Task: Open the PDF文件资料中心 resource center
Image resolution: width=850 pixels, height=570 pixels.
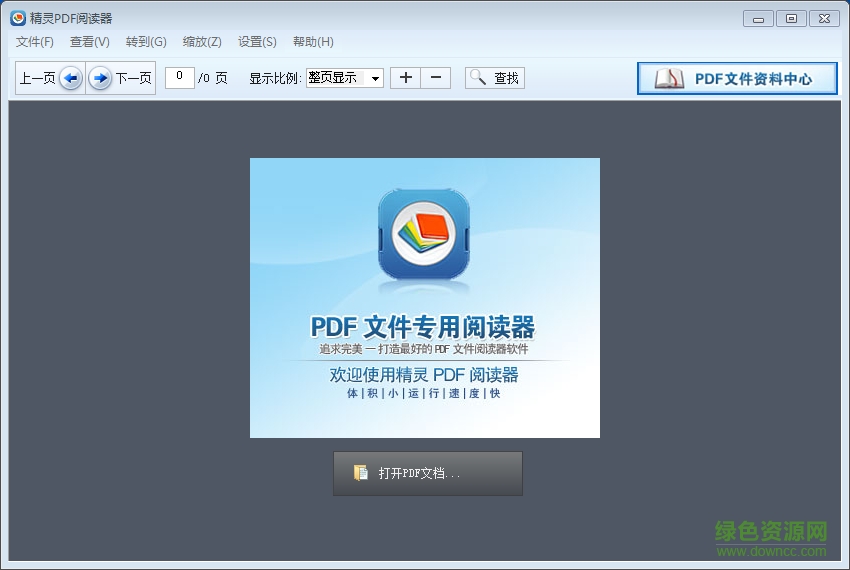Action: click(737, 79)
